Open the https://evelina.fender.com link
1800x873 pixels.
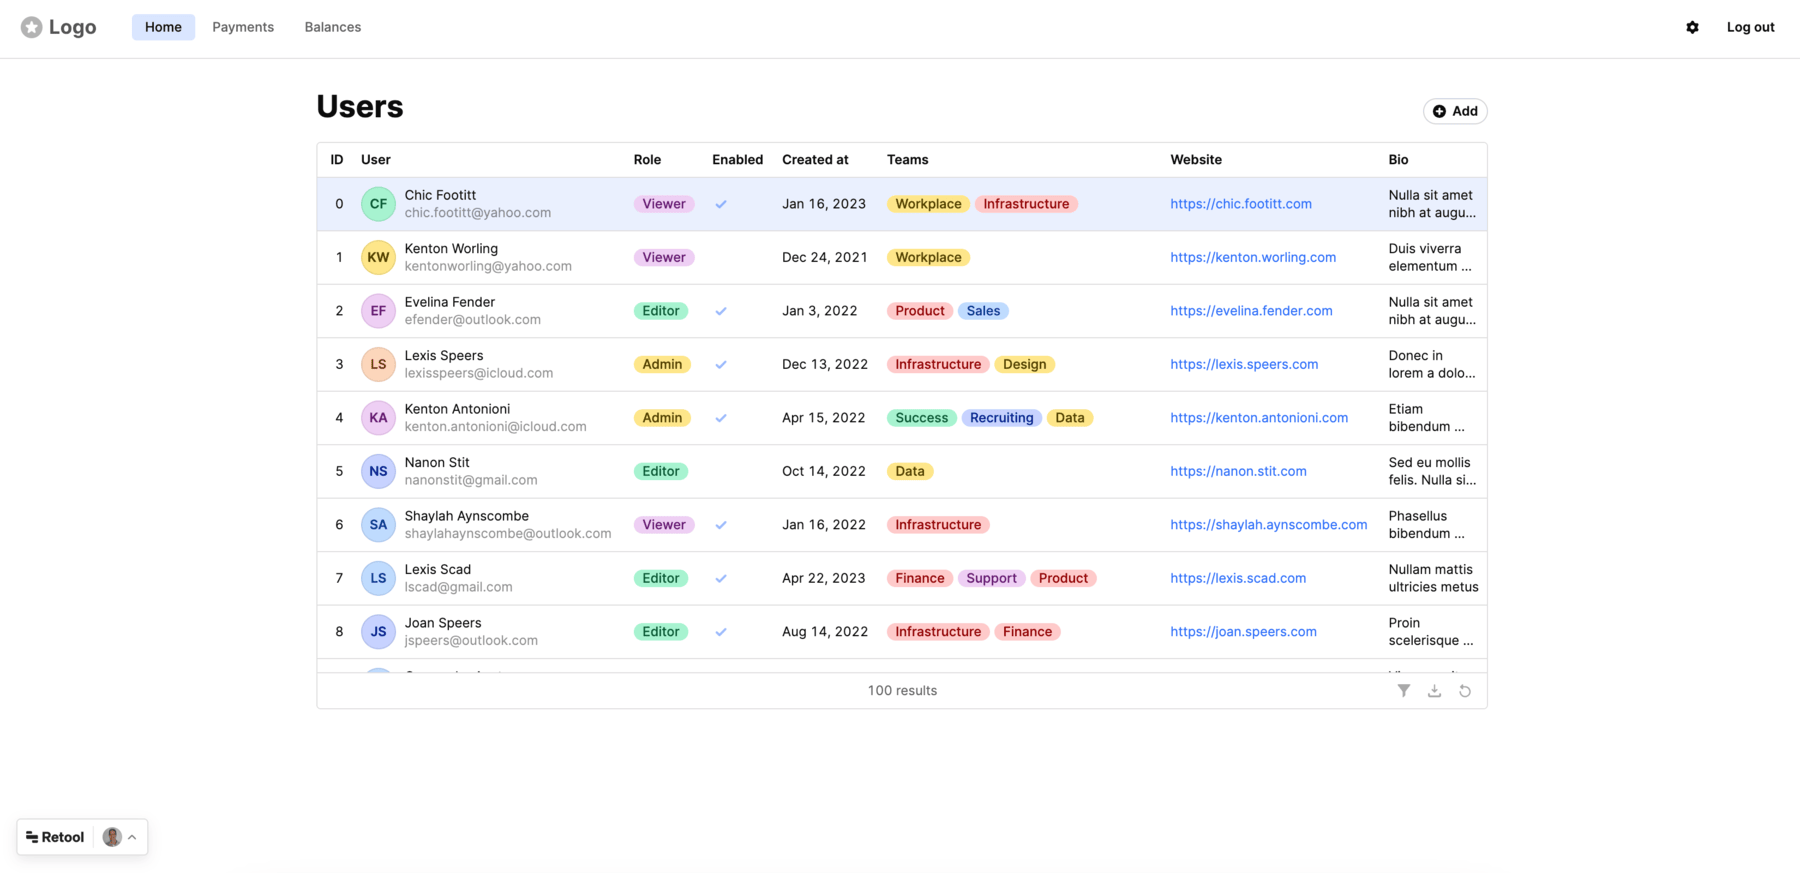pos(1251,311)
